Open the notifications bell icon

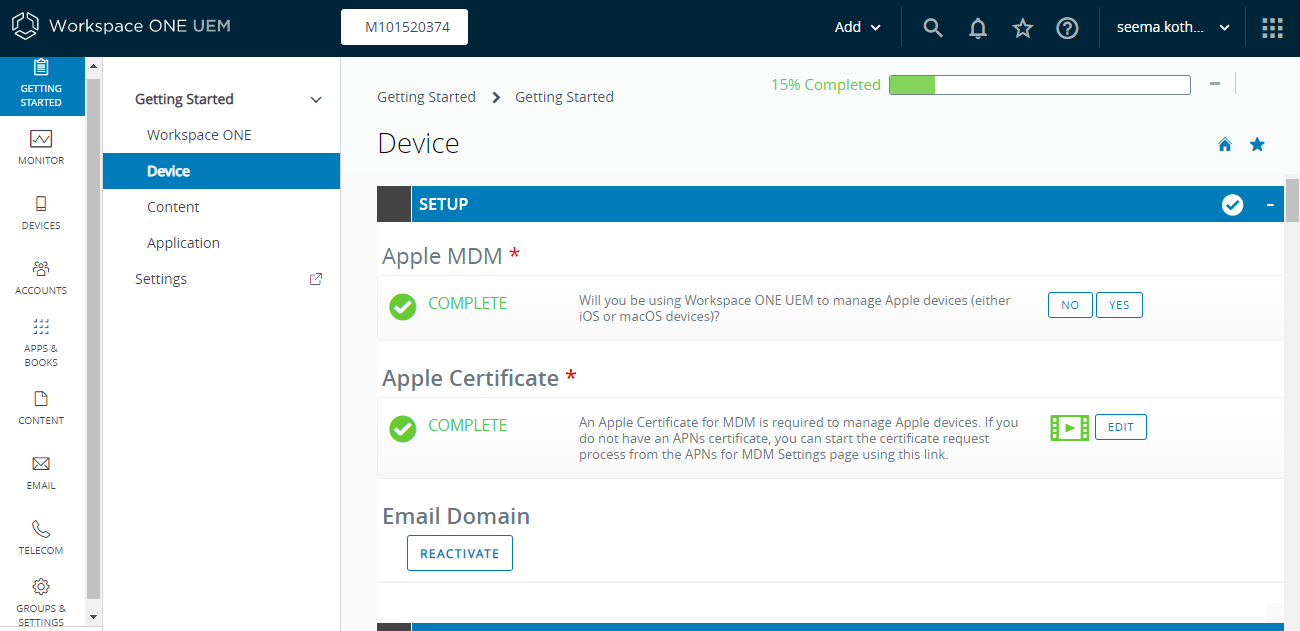pyautogui.click(x=978, y=28)
